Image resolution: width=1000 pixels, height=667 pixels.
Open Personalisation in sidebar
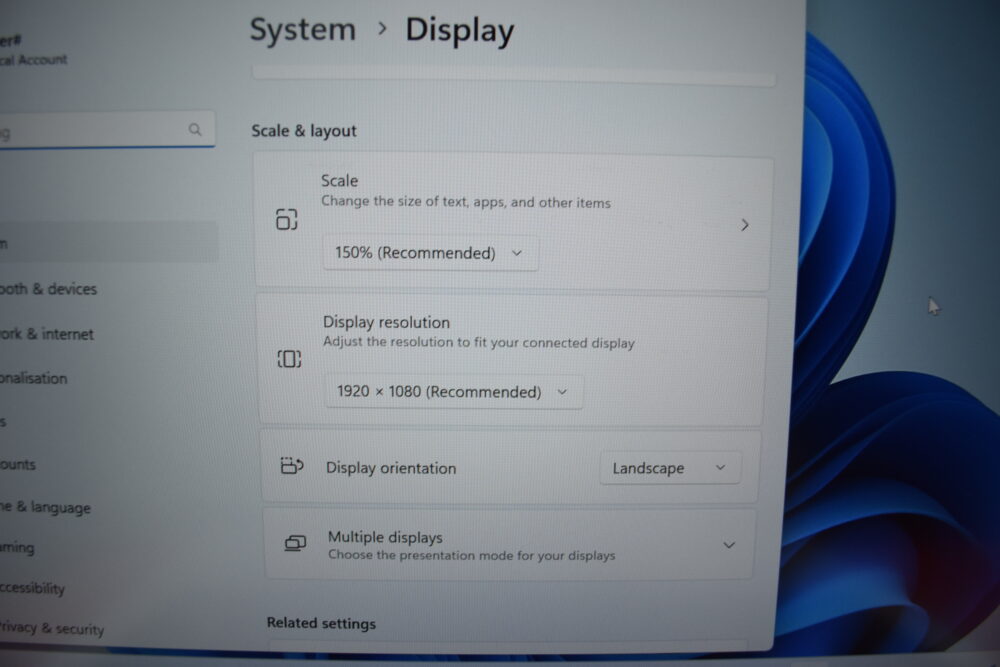(34, 378)
